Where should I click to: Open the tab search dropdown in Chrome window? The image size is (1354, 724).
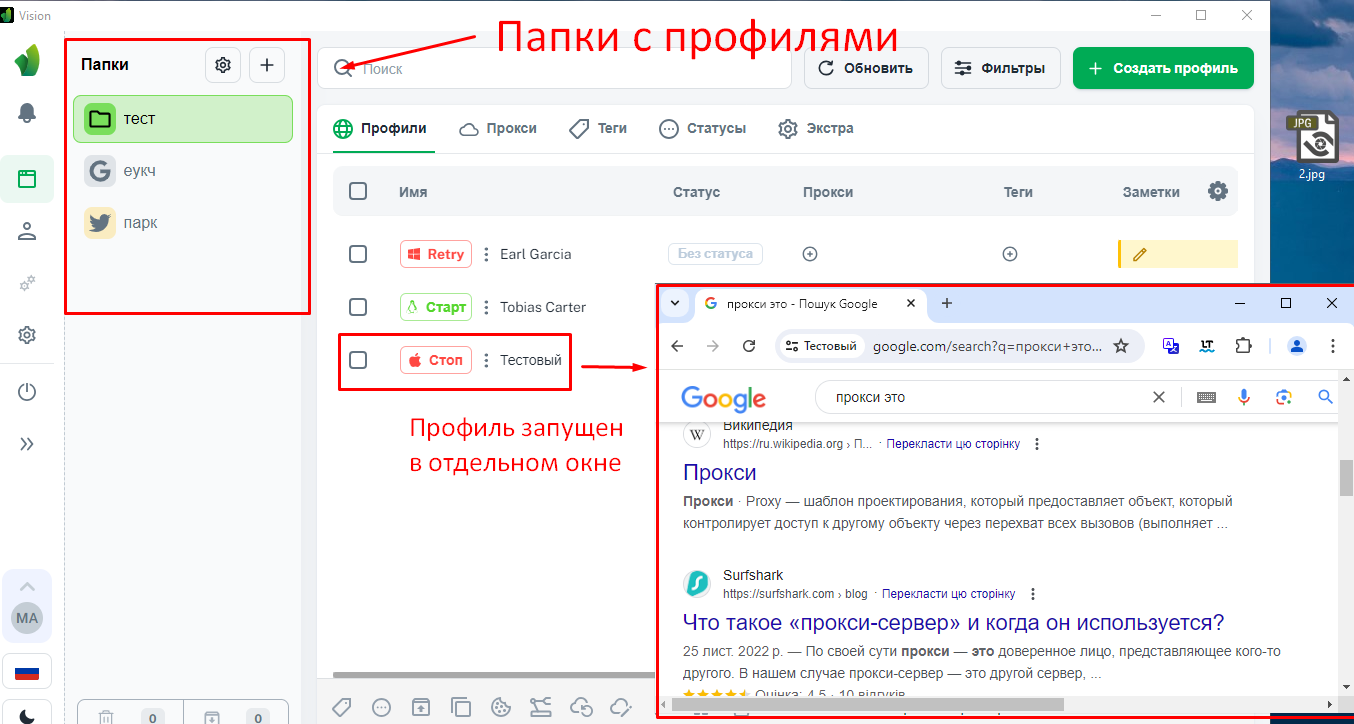tap(675, 303)
